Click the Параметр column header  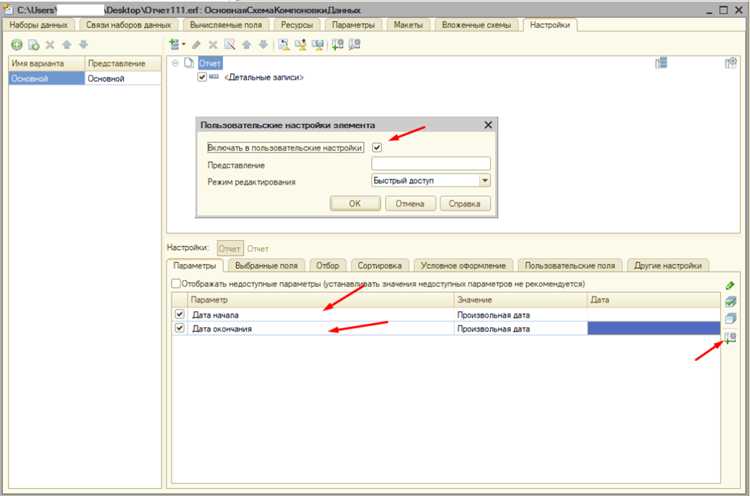(320, 300)
